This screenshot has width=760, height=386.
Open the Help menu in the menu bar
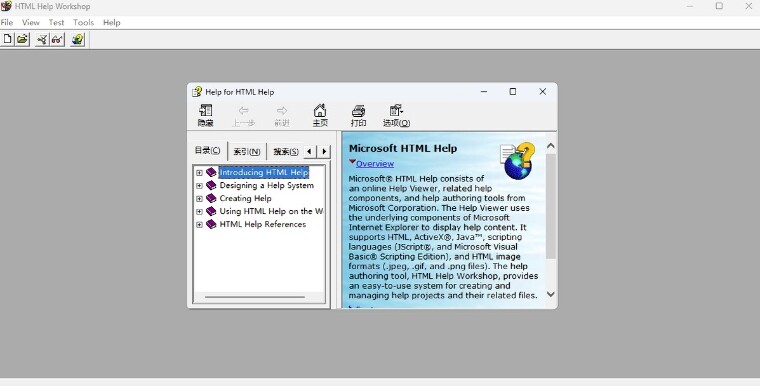click(x=111, y=22)
